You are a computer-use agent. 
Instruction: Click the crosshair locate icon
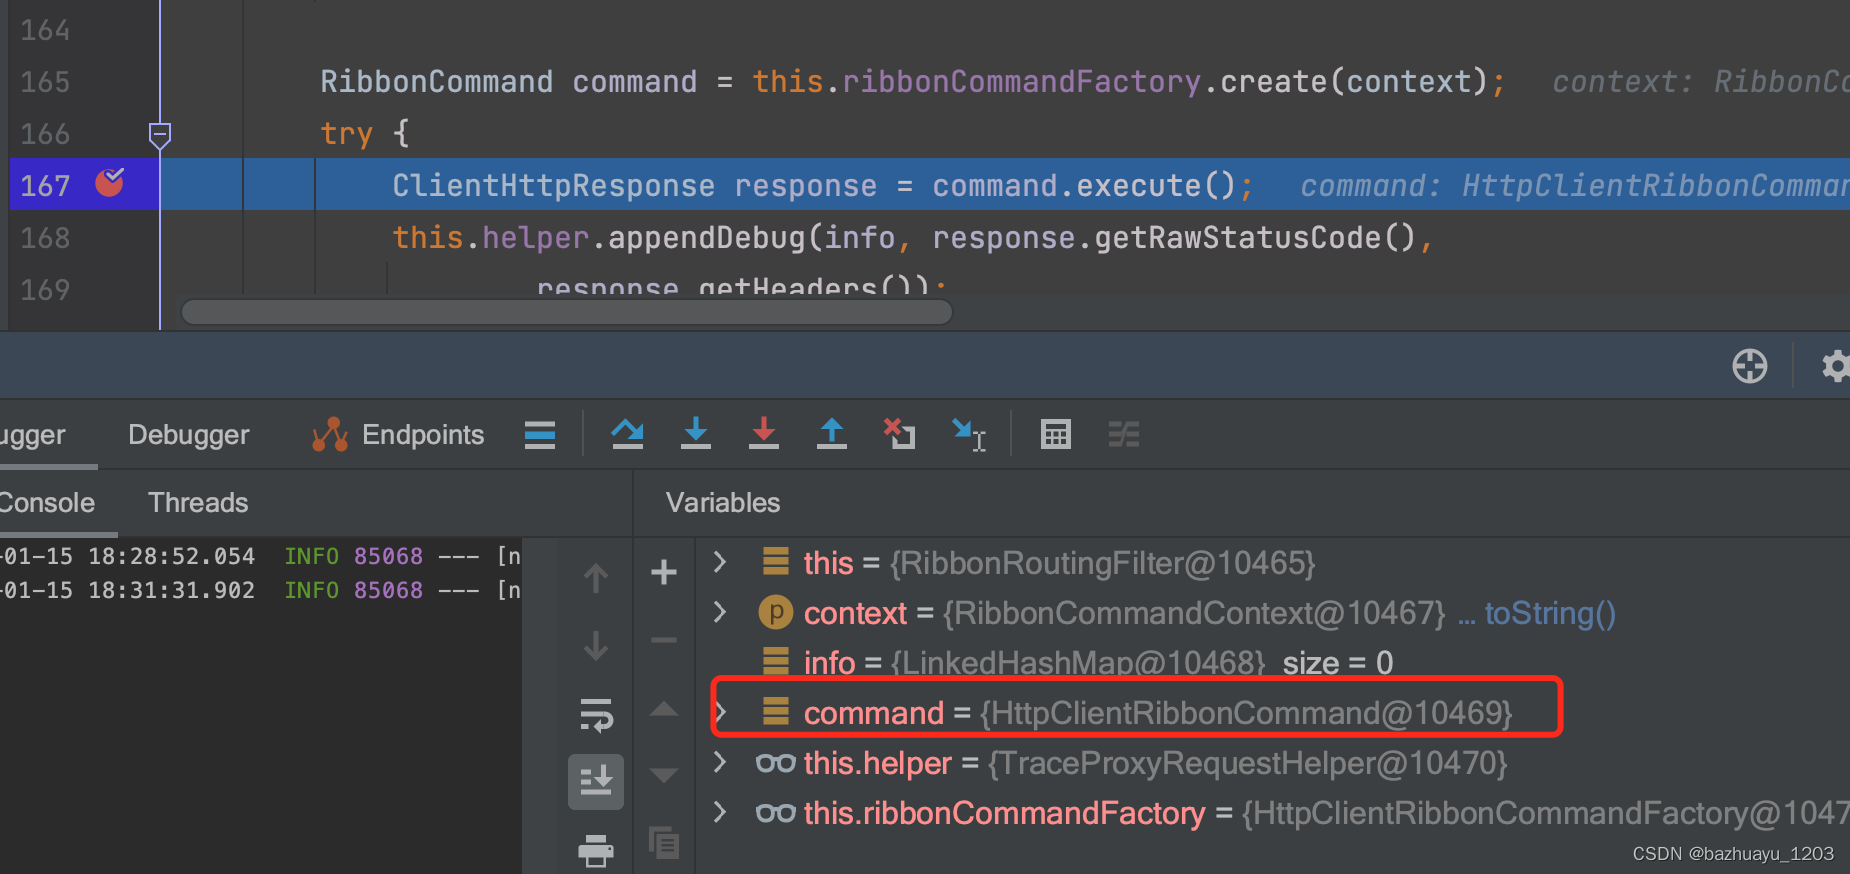1750,366
